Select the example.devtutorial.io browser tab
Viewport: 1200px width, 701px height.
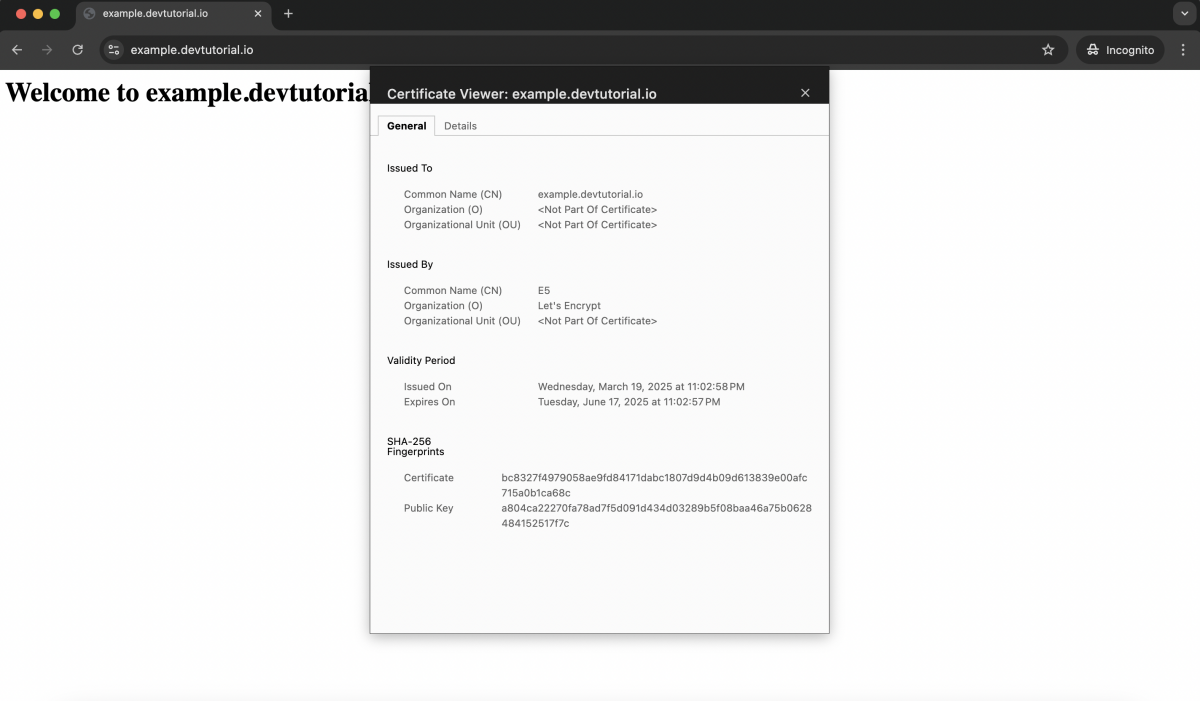[x=172, y=14]
